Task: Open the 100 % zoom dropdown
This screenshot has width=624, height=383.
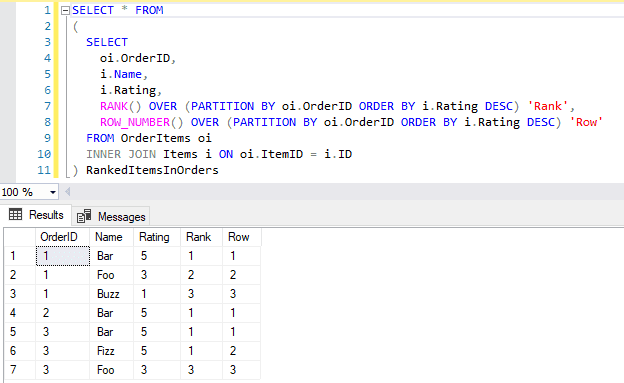Action: [53, 192]
